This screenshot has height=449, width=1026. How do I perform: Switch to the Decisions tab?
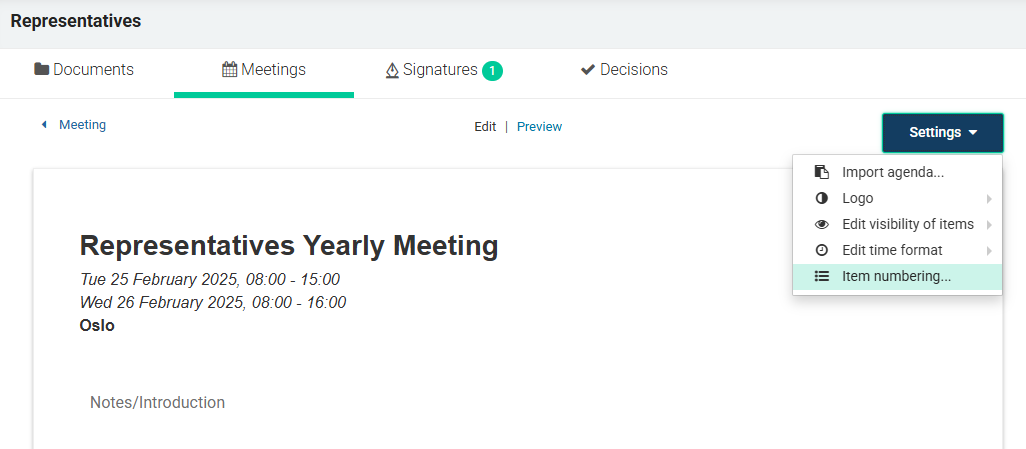pos(624,69)
